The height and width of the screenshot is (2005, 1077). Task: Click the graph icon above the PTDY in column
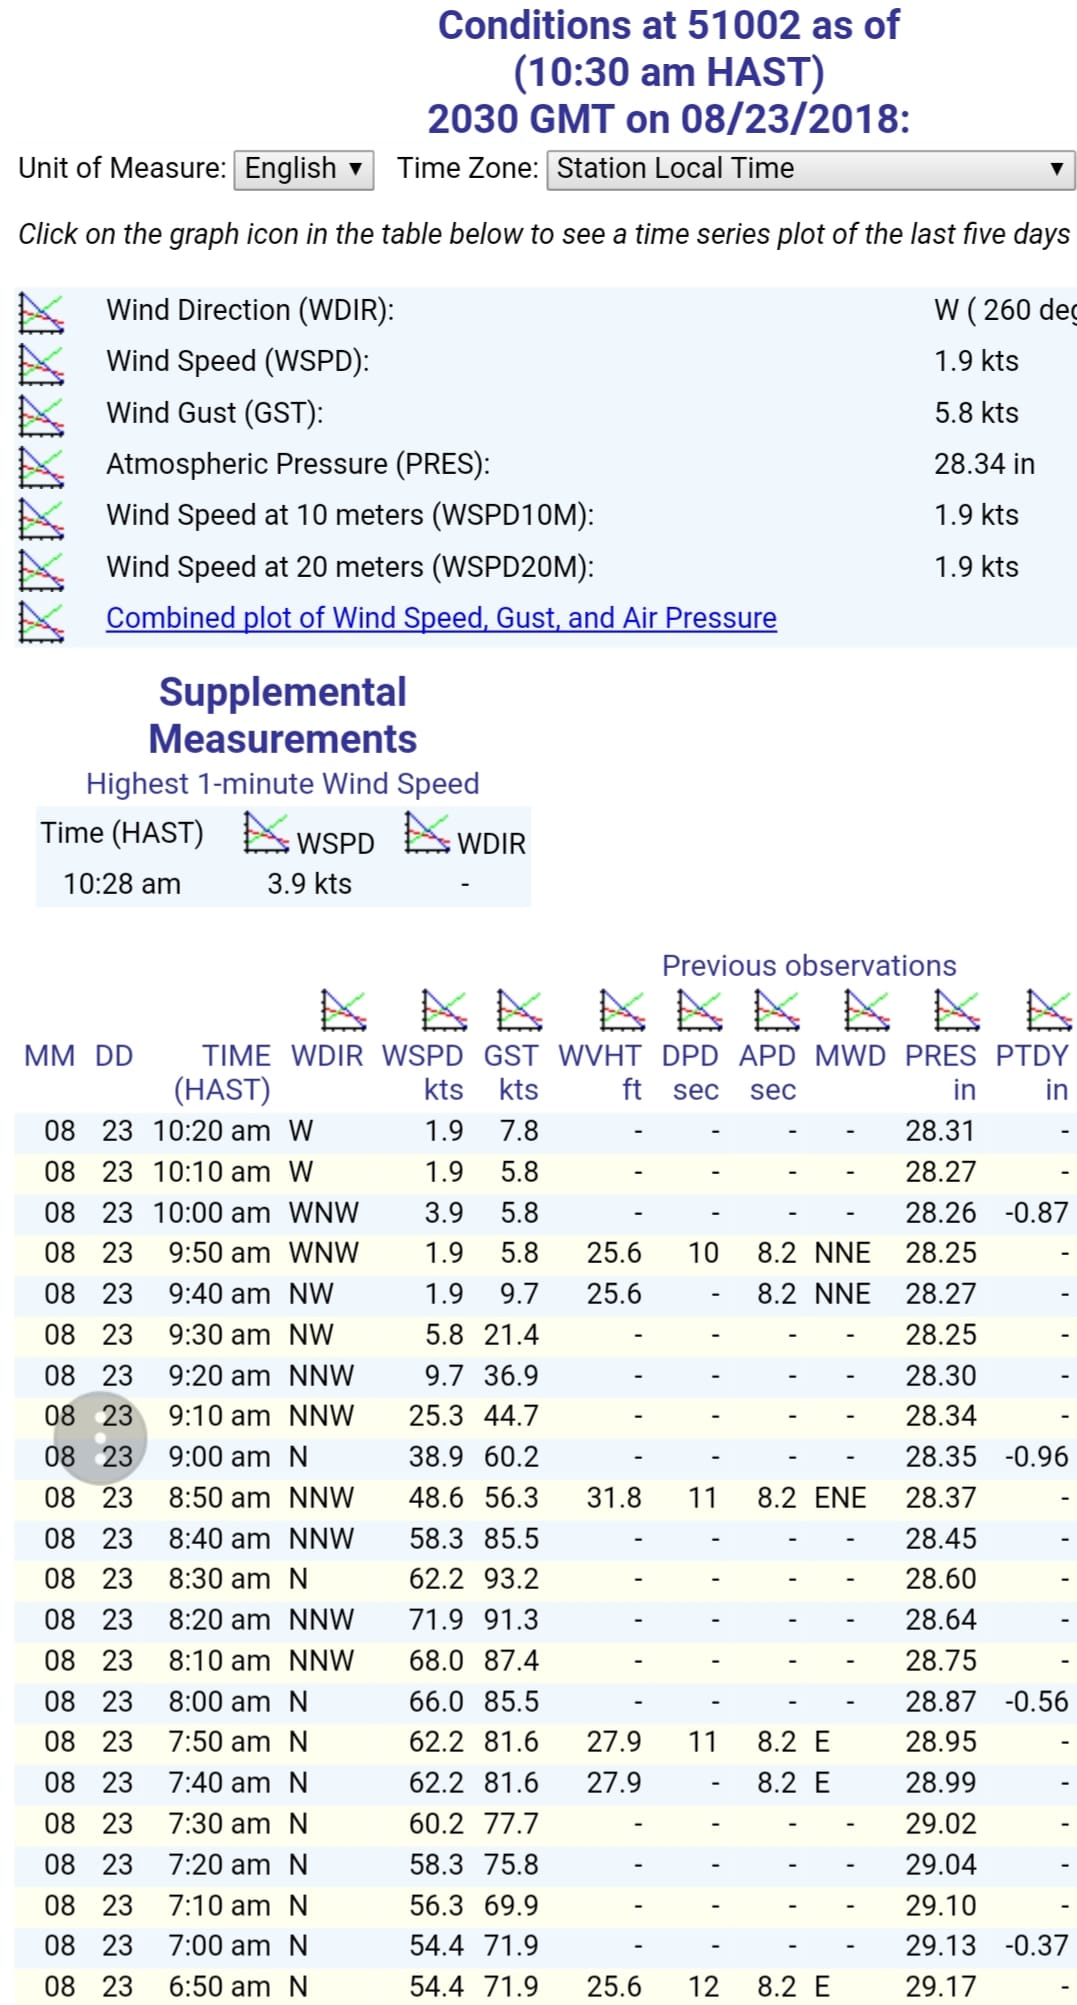(1050, 1009)
